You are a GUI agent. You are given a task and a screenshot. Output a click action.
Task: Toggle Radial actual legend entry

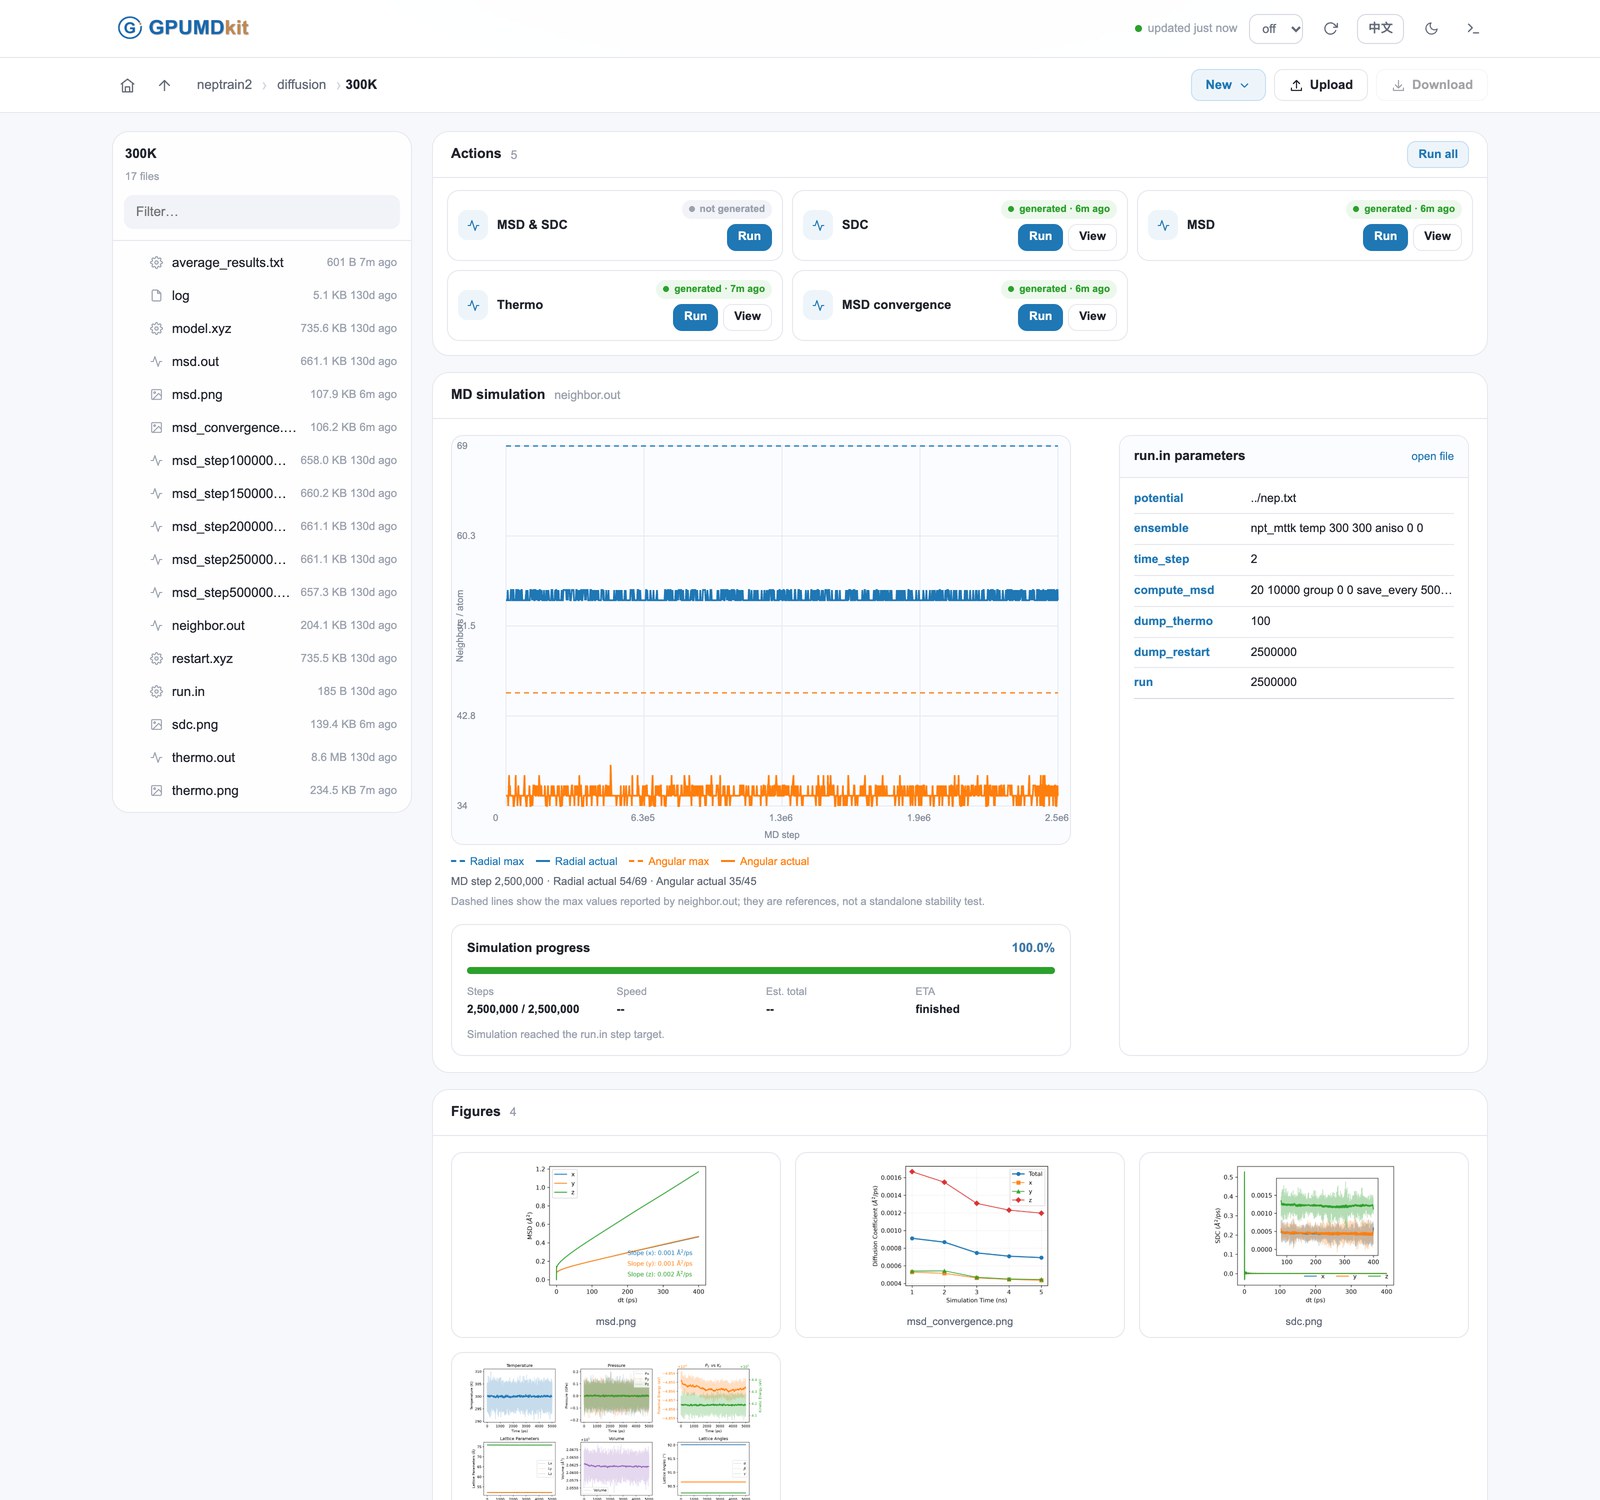(577, 862)
